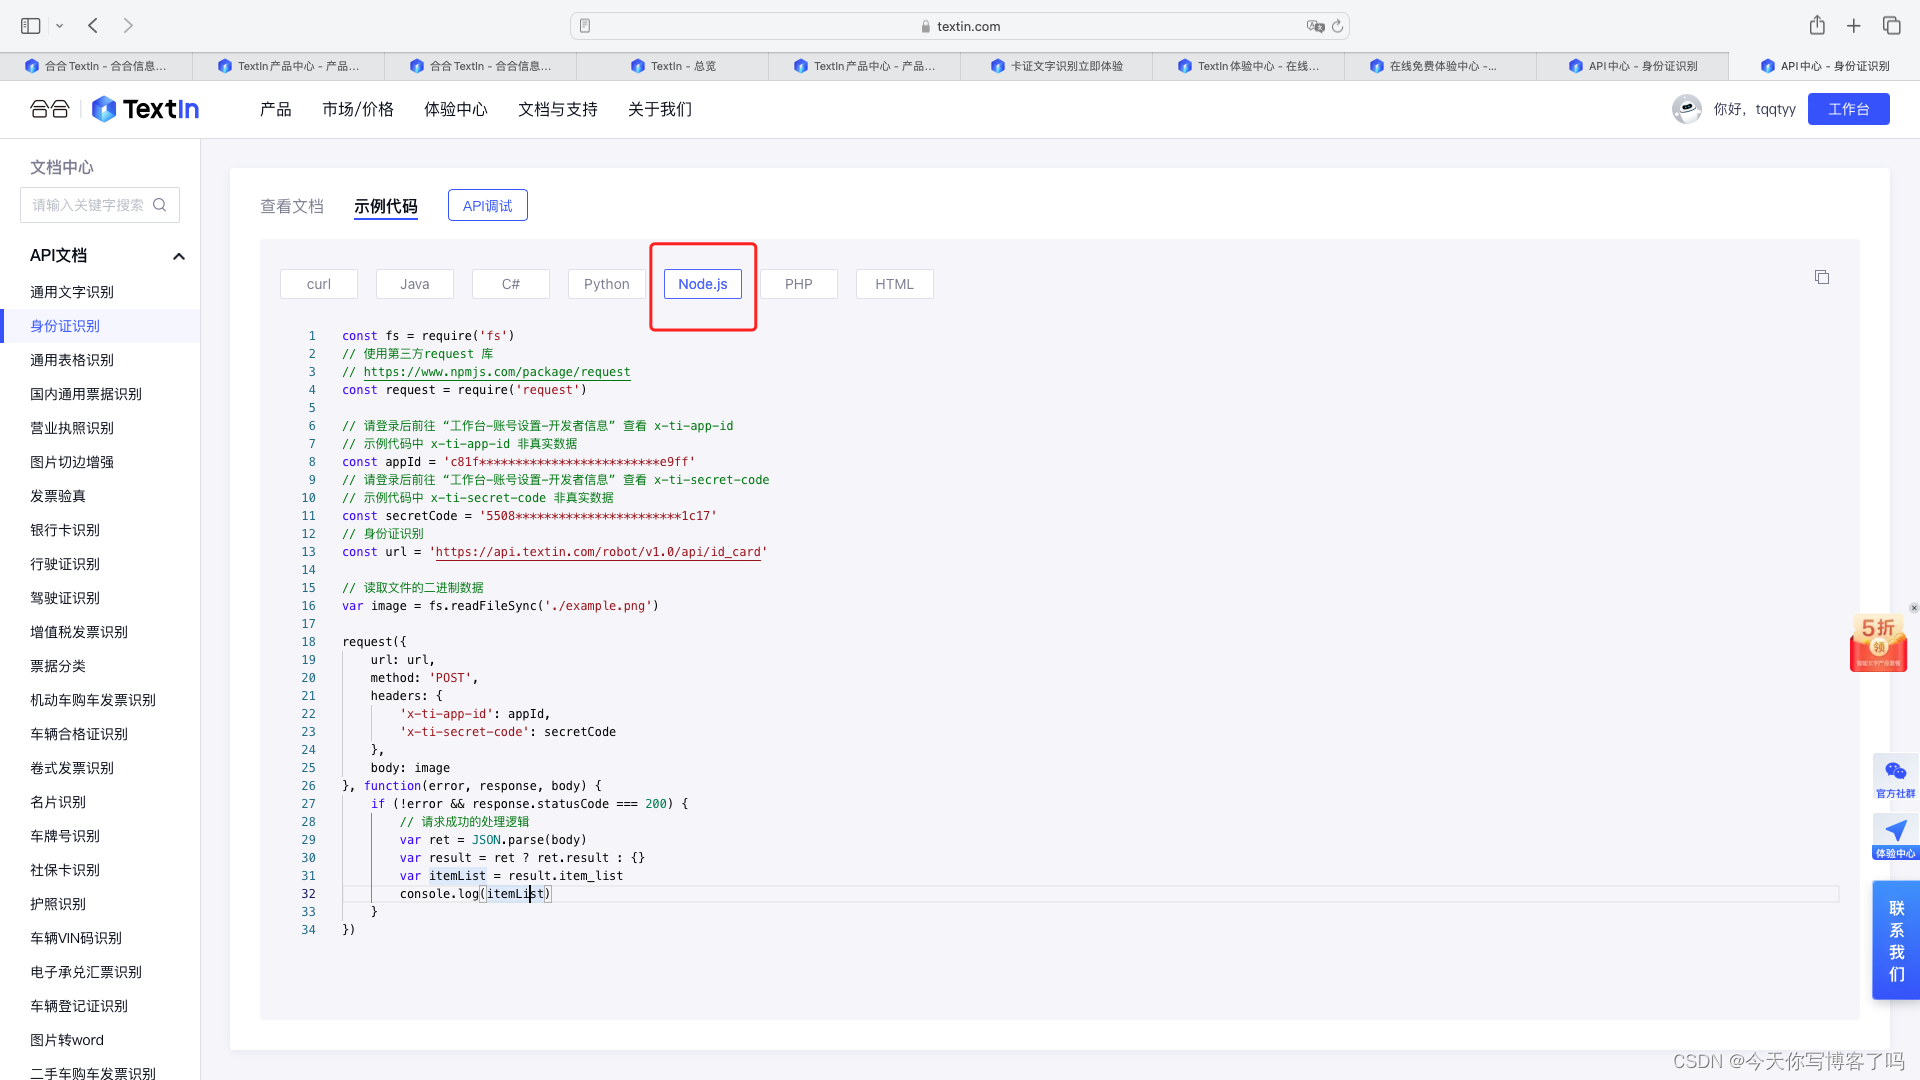This screenshot has width=1920, height=1080.
Task: Click the search magnifier icon in sidebar
Action: (160, 205)
